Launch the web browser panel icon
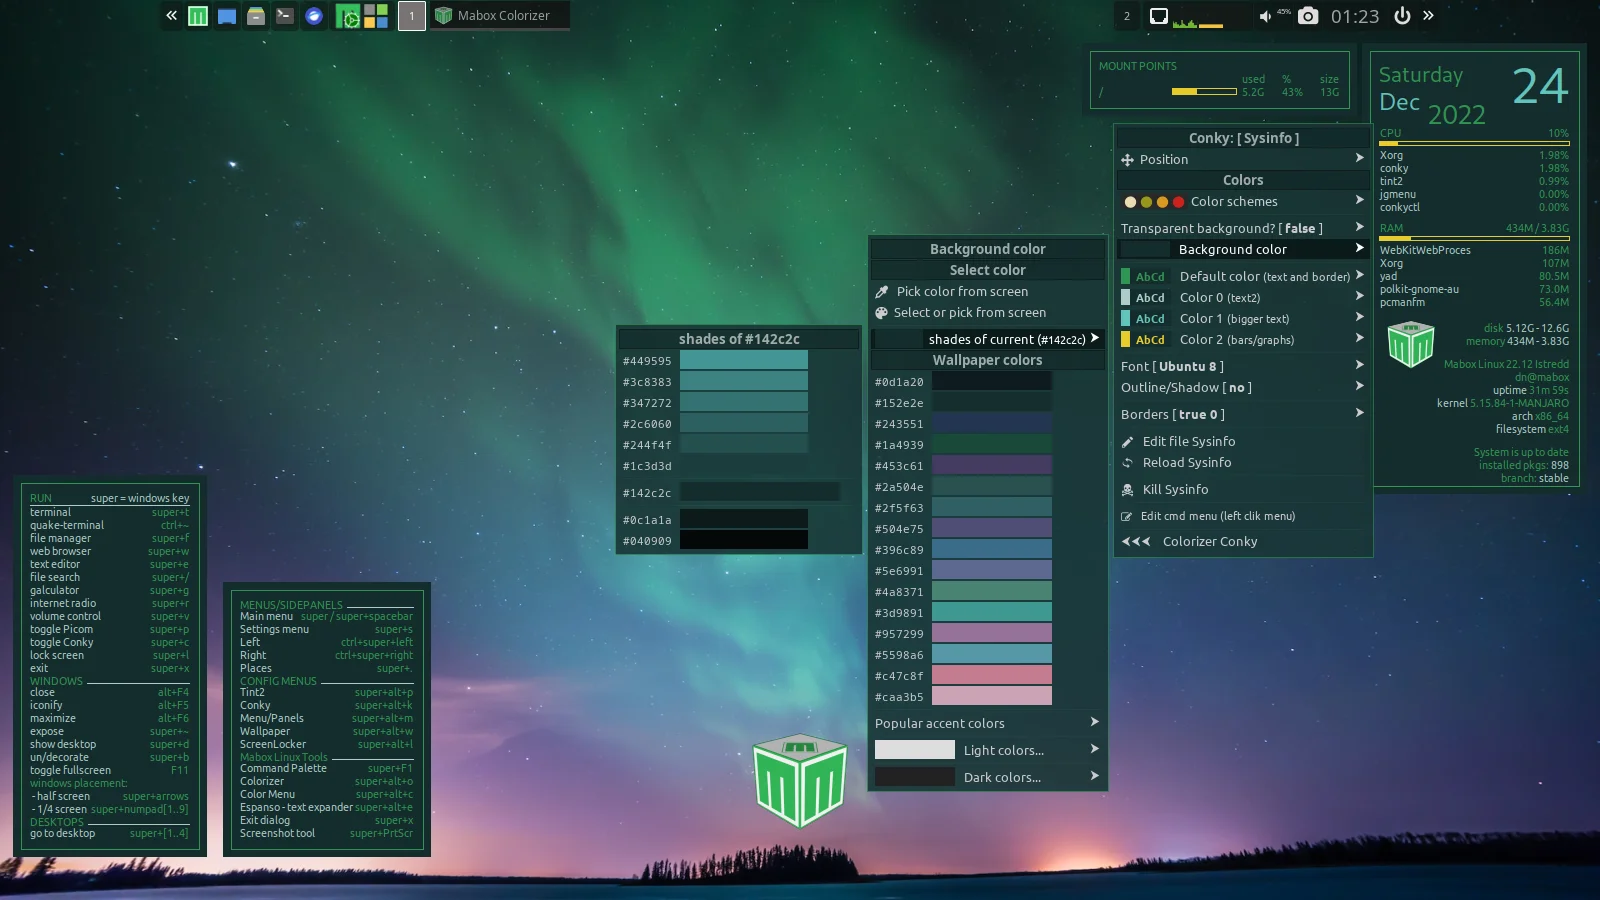This screenshot has height=900, width=1600. 314,16
